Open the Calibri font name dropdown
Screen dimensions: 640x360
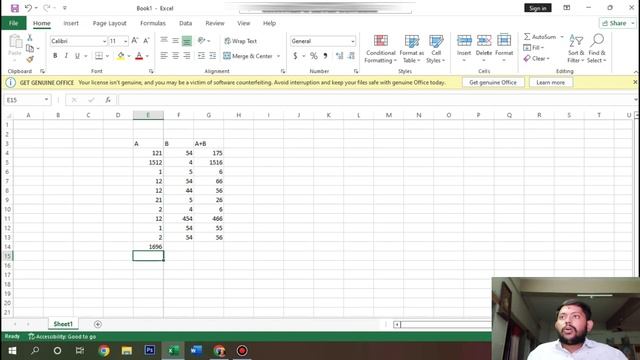pyautogui.click(x=104, y=41)
